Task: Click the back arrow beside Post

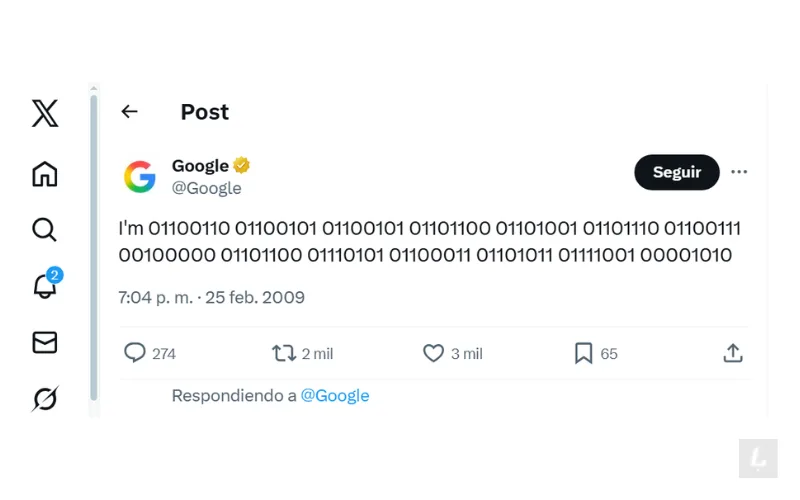Action: tap(129, 112)
